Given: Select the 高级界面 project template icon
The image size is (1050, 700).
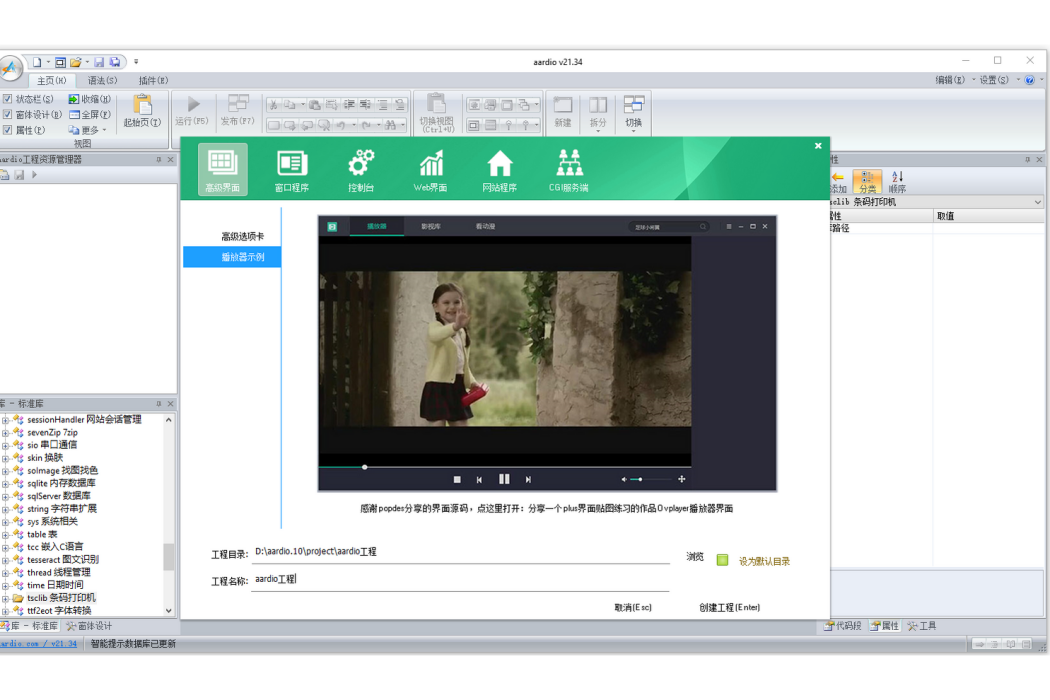Looking at the screenshot, I should coord(222,169).
